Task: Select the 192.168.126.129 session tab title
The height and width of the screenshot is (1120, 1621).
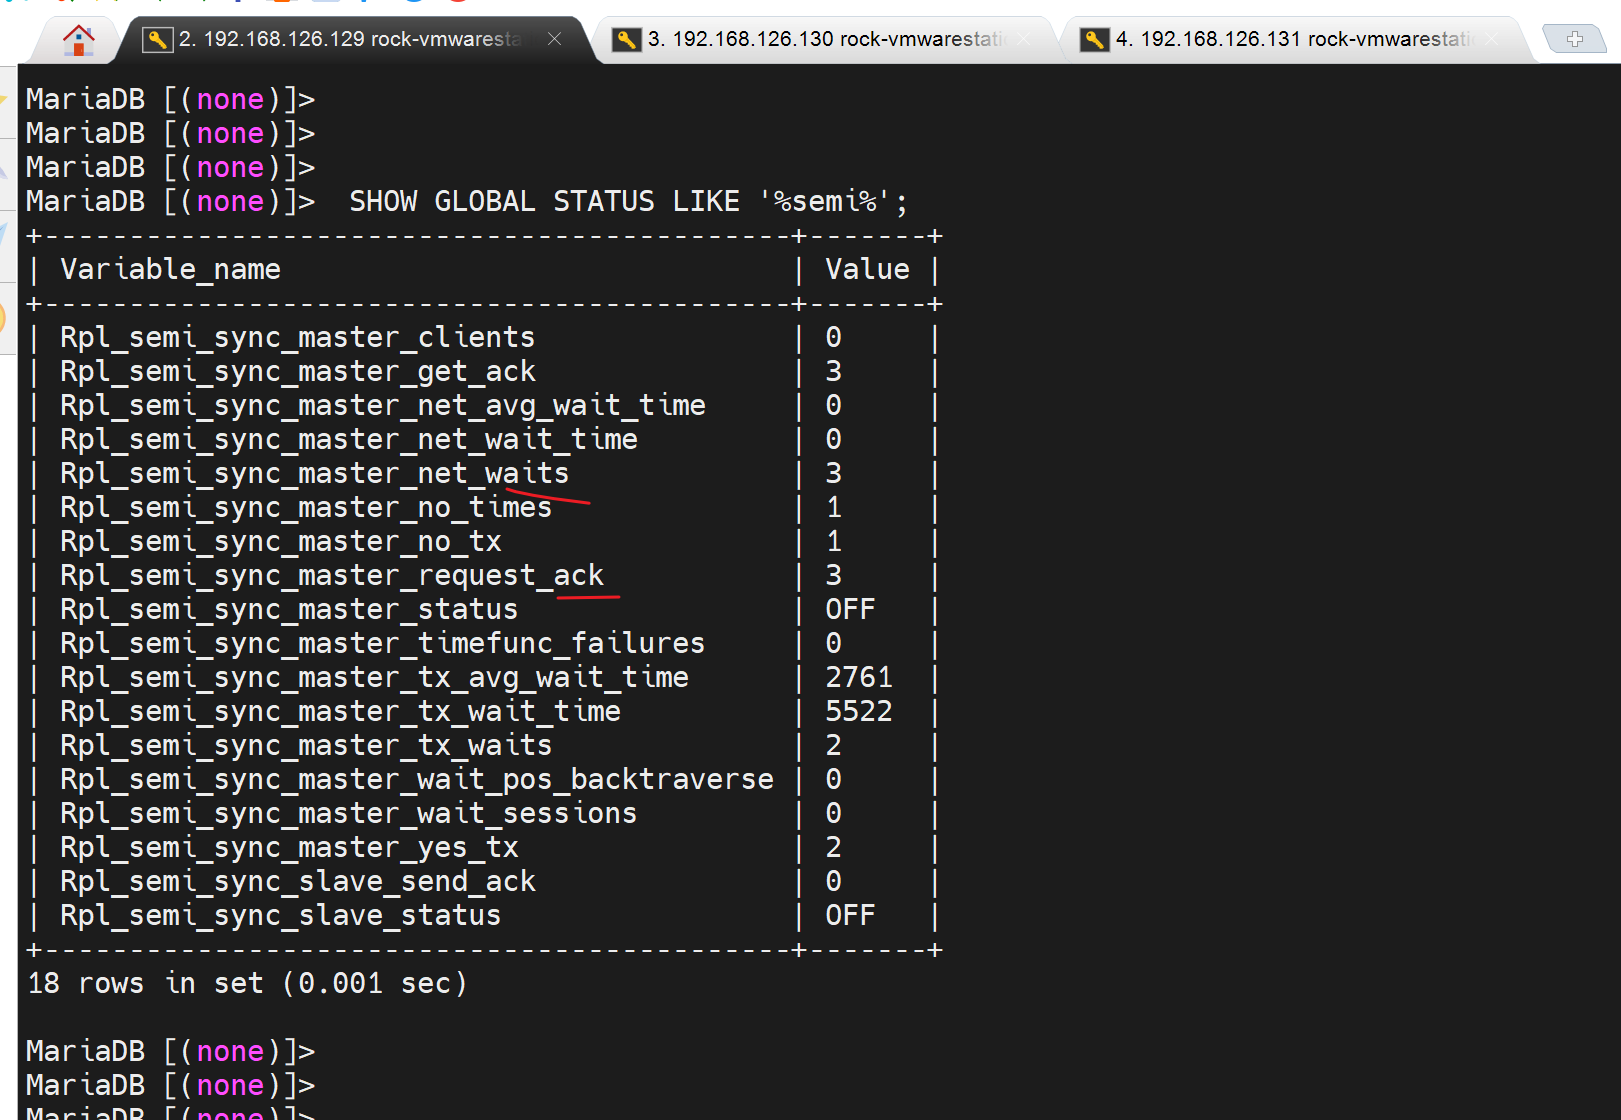Action: click(x=350, y=40)
